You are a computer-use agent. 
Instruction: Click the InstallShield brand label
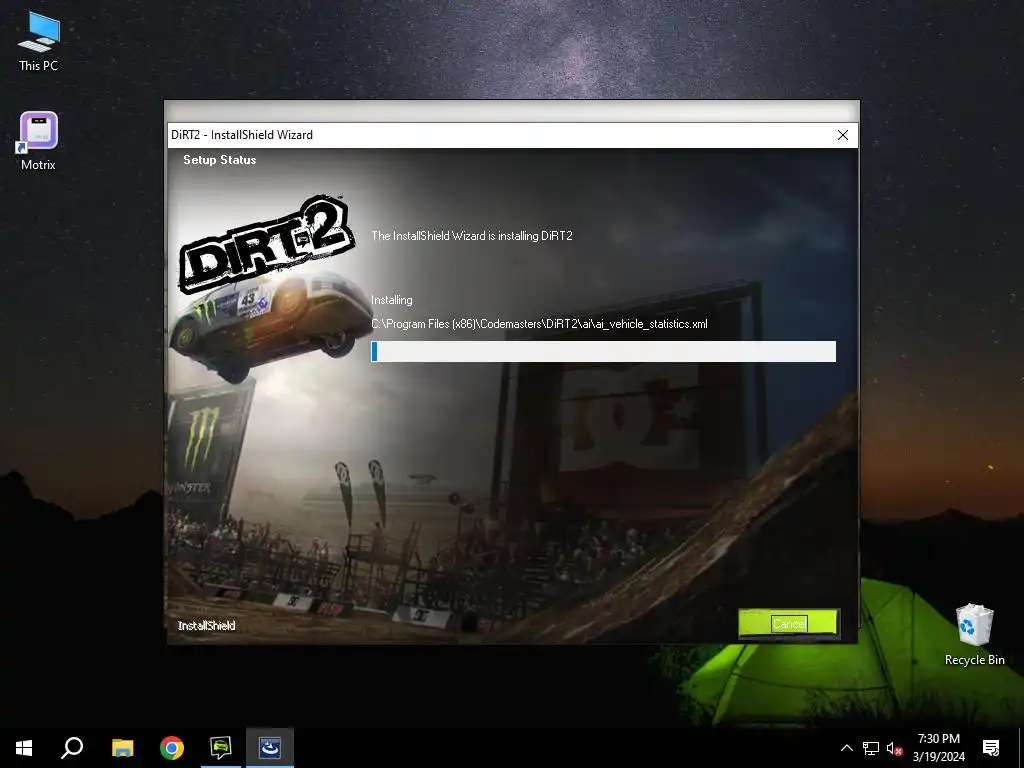tap(206, 626)
